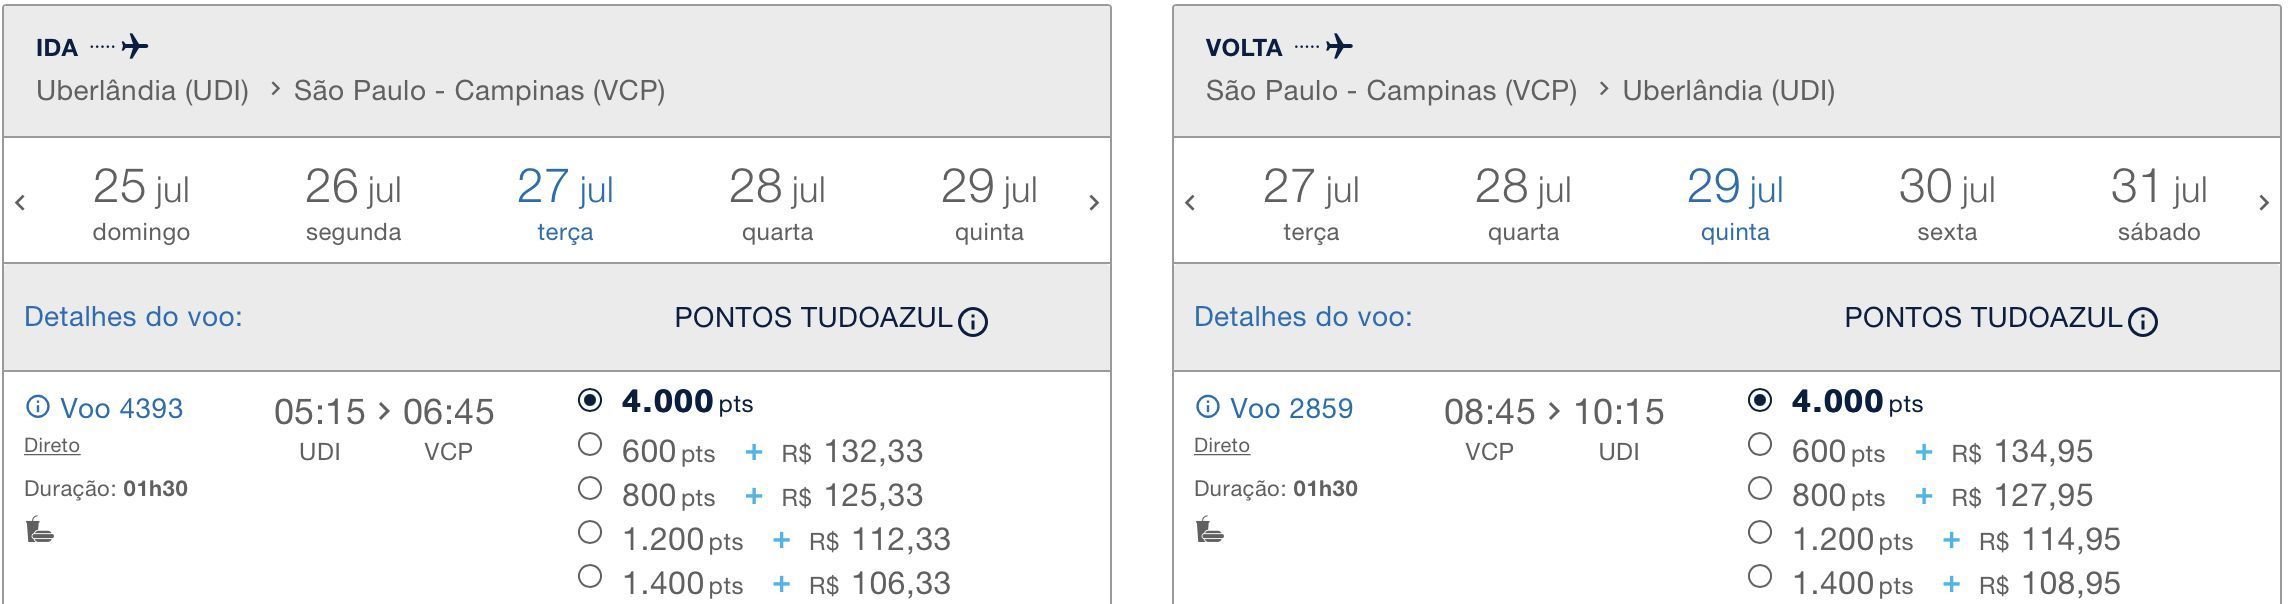Open the Pontos TudoAzul info icon in the VOLTA panel
Image resolution: width=2288 pixels, height=604 pixels.
(2142, 321)
